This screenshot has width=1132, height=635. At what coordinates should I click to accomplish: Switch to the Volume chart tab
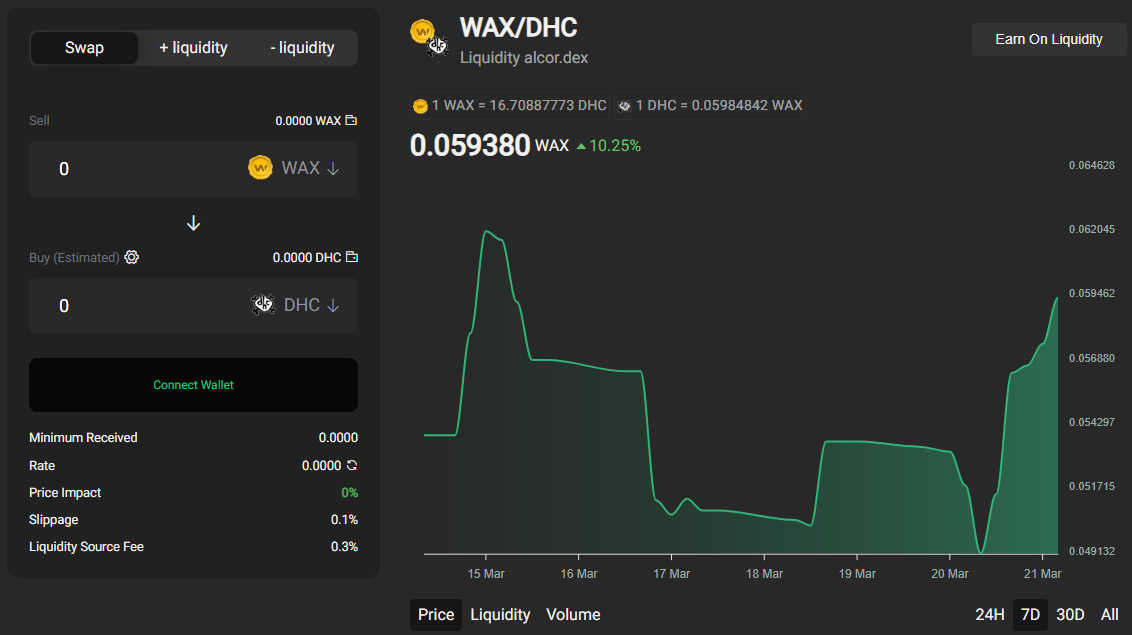coord(573,614)
